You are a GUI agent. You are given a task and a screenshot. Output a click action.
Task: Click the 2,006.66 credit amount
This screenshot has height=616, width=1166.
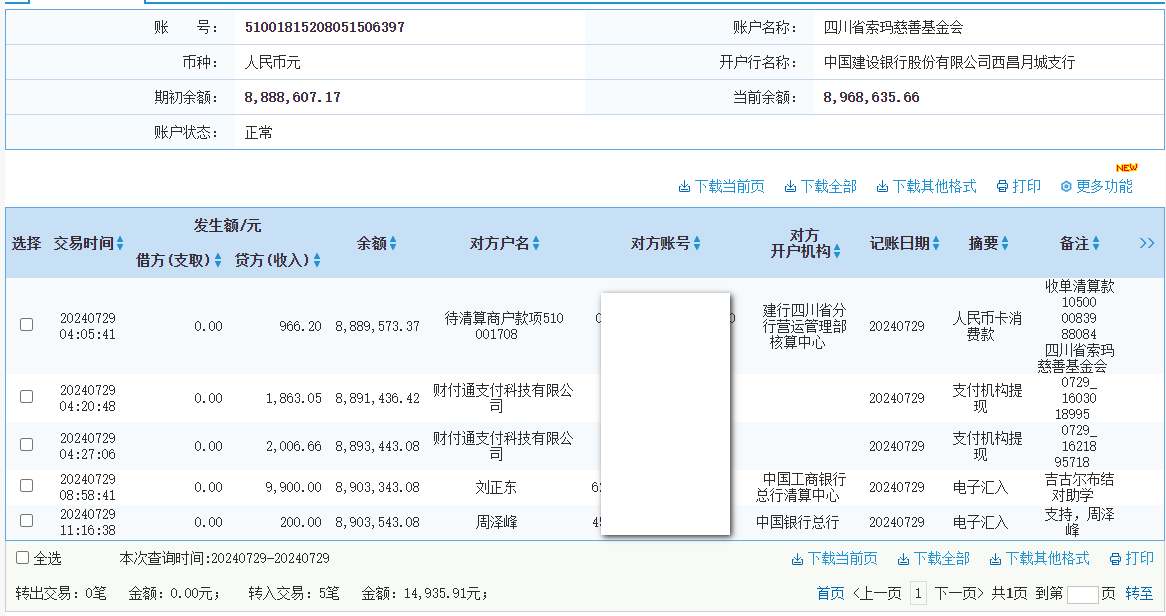(x=294, y=446)
